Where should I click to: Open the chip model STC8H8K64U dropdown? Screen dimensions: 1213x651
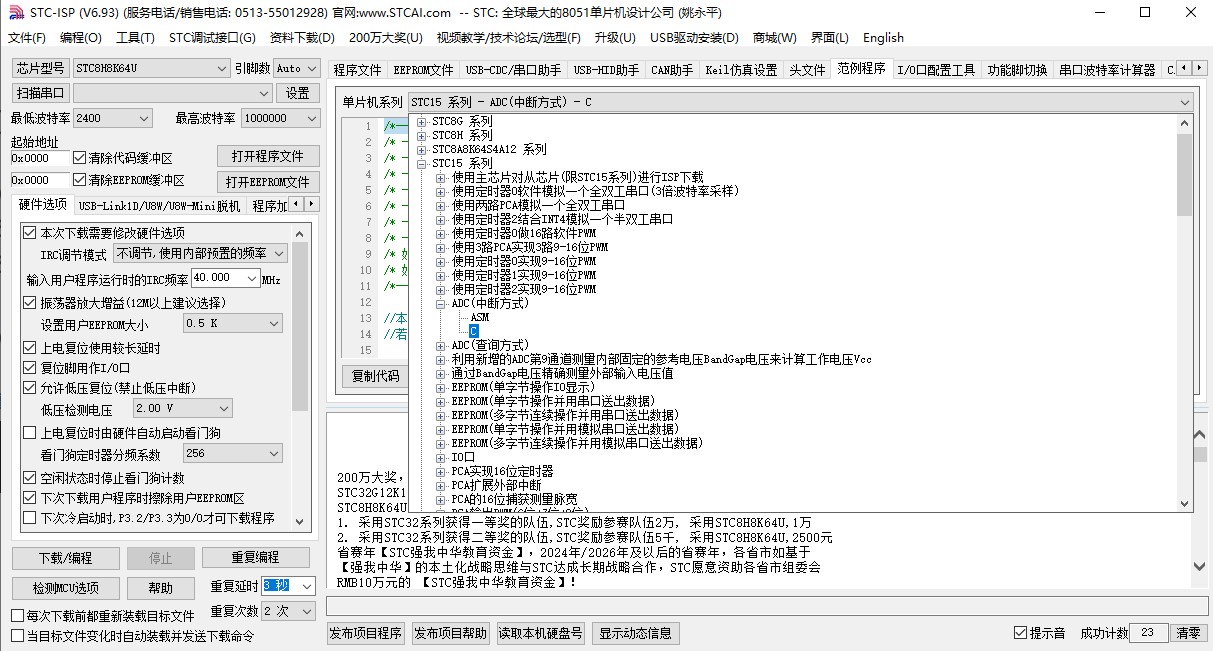click(x=151, y=68)
